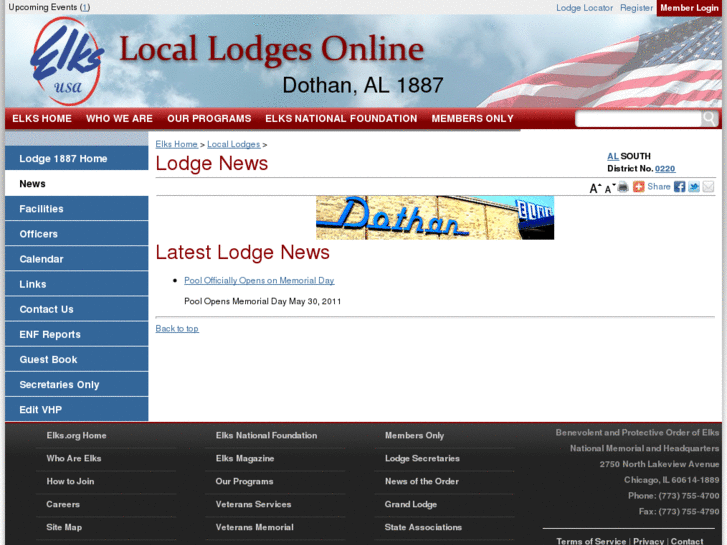Viewport: 727px width, 545px height.
Task: Open the ELKS NATIONAL FOUNDATION menu
Action: click(341, 119)
